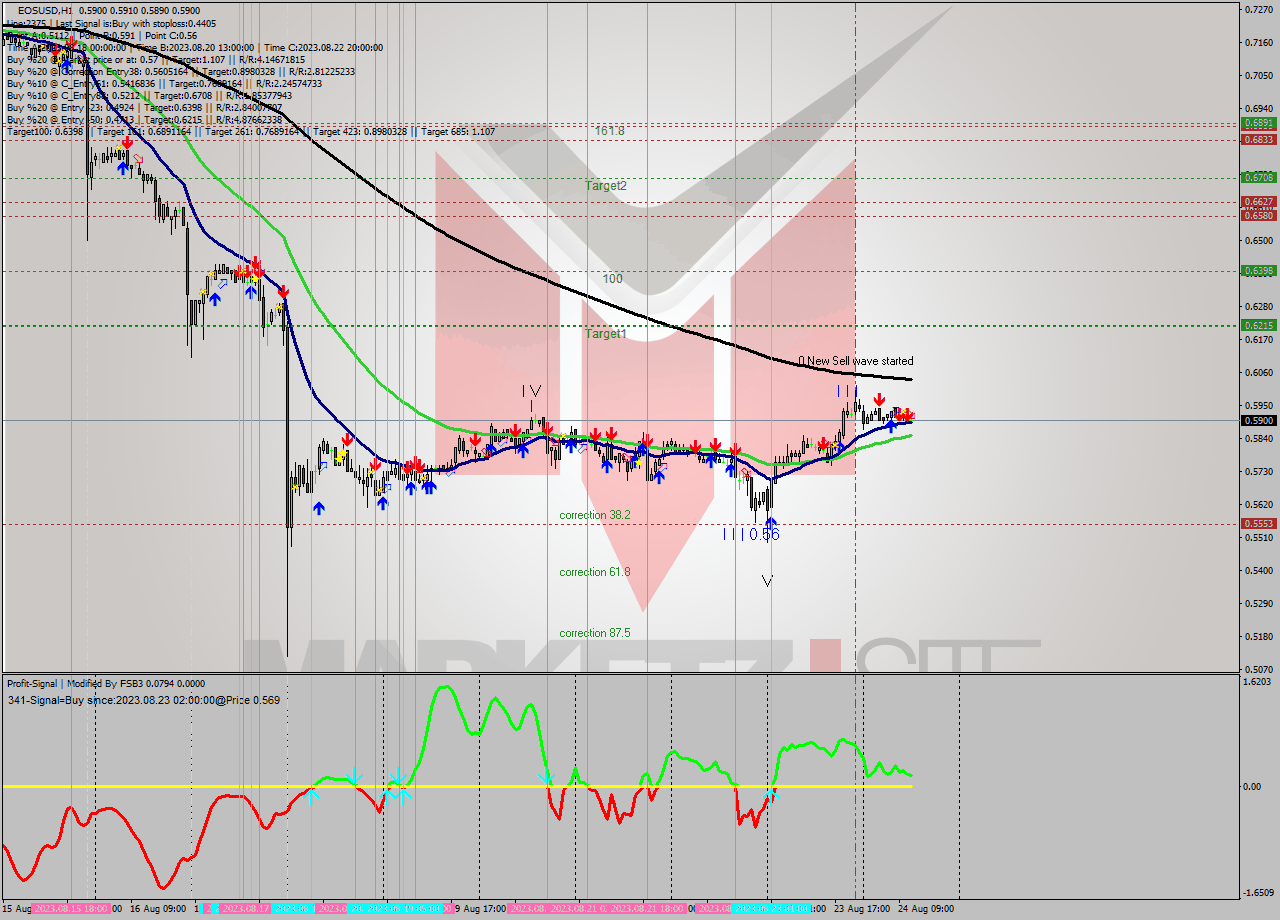Click the green 0.6398 price tag
This screenshot has width=1280, height=920.
pyautogui.click(x=1258, y=270)
